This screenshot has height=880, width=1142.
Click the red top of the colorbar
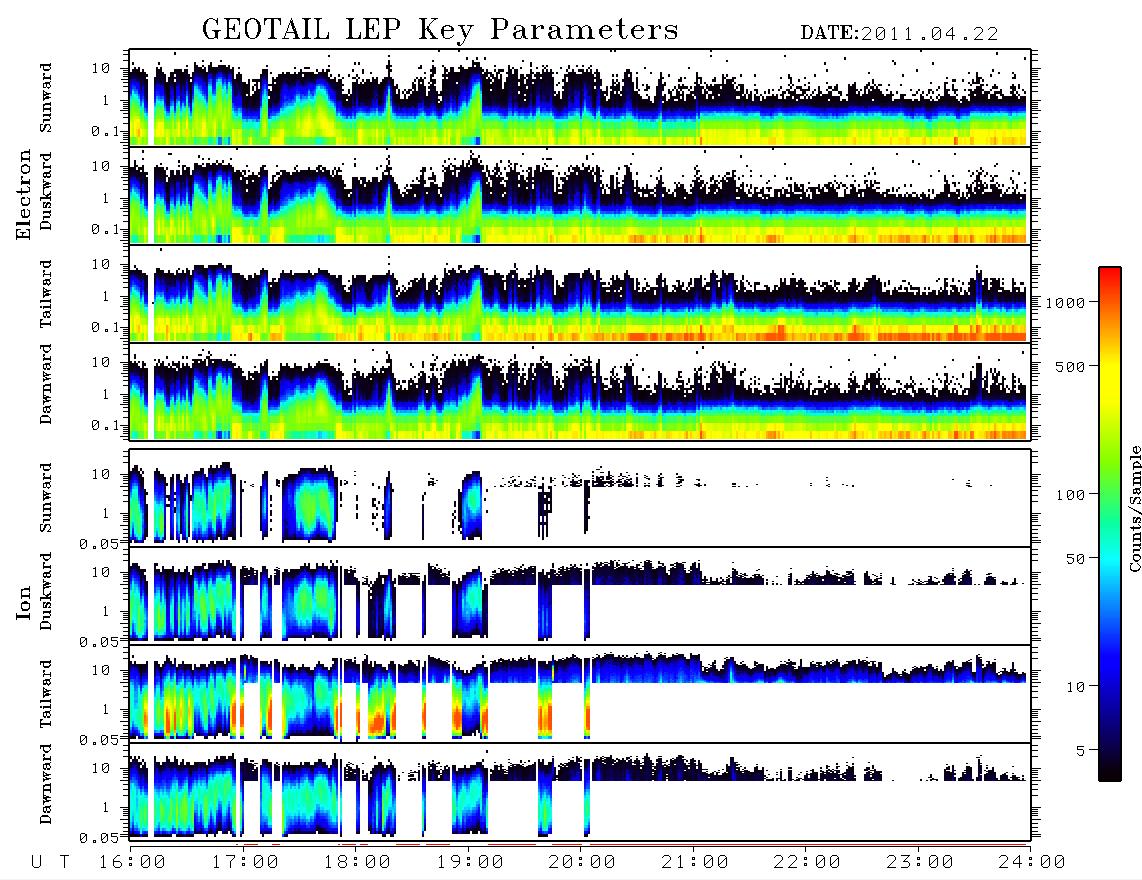(1109, 277)
